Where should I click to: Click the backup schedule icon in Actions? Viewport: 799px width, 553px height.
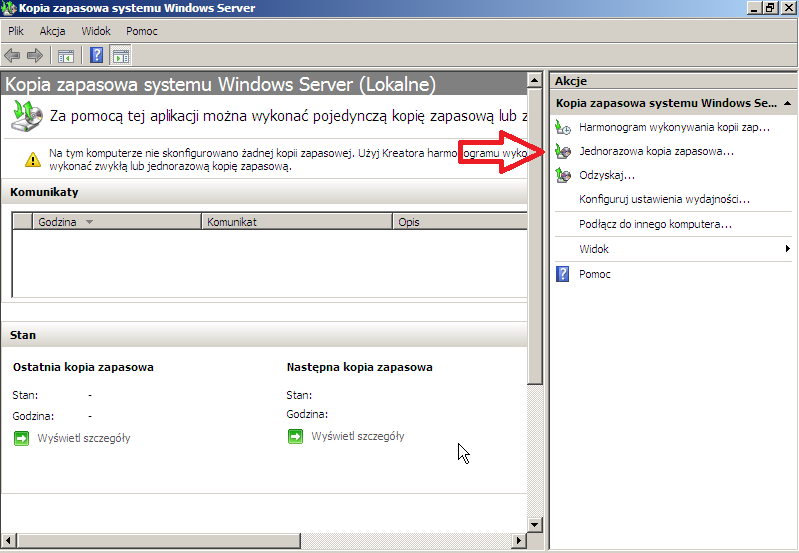tap(563, 127)
